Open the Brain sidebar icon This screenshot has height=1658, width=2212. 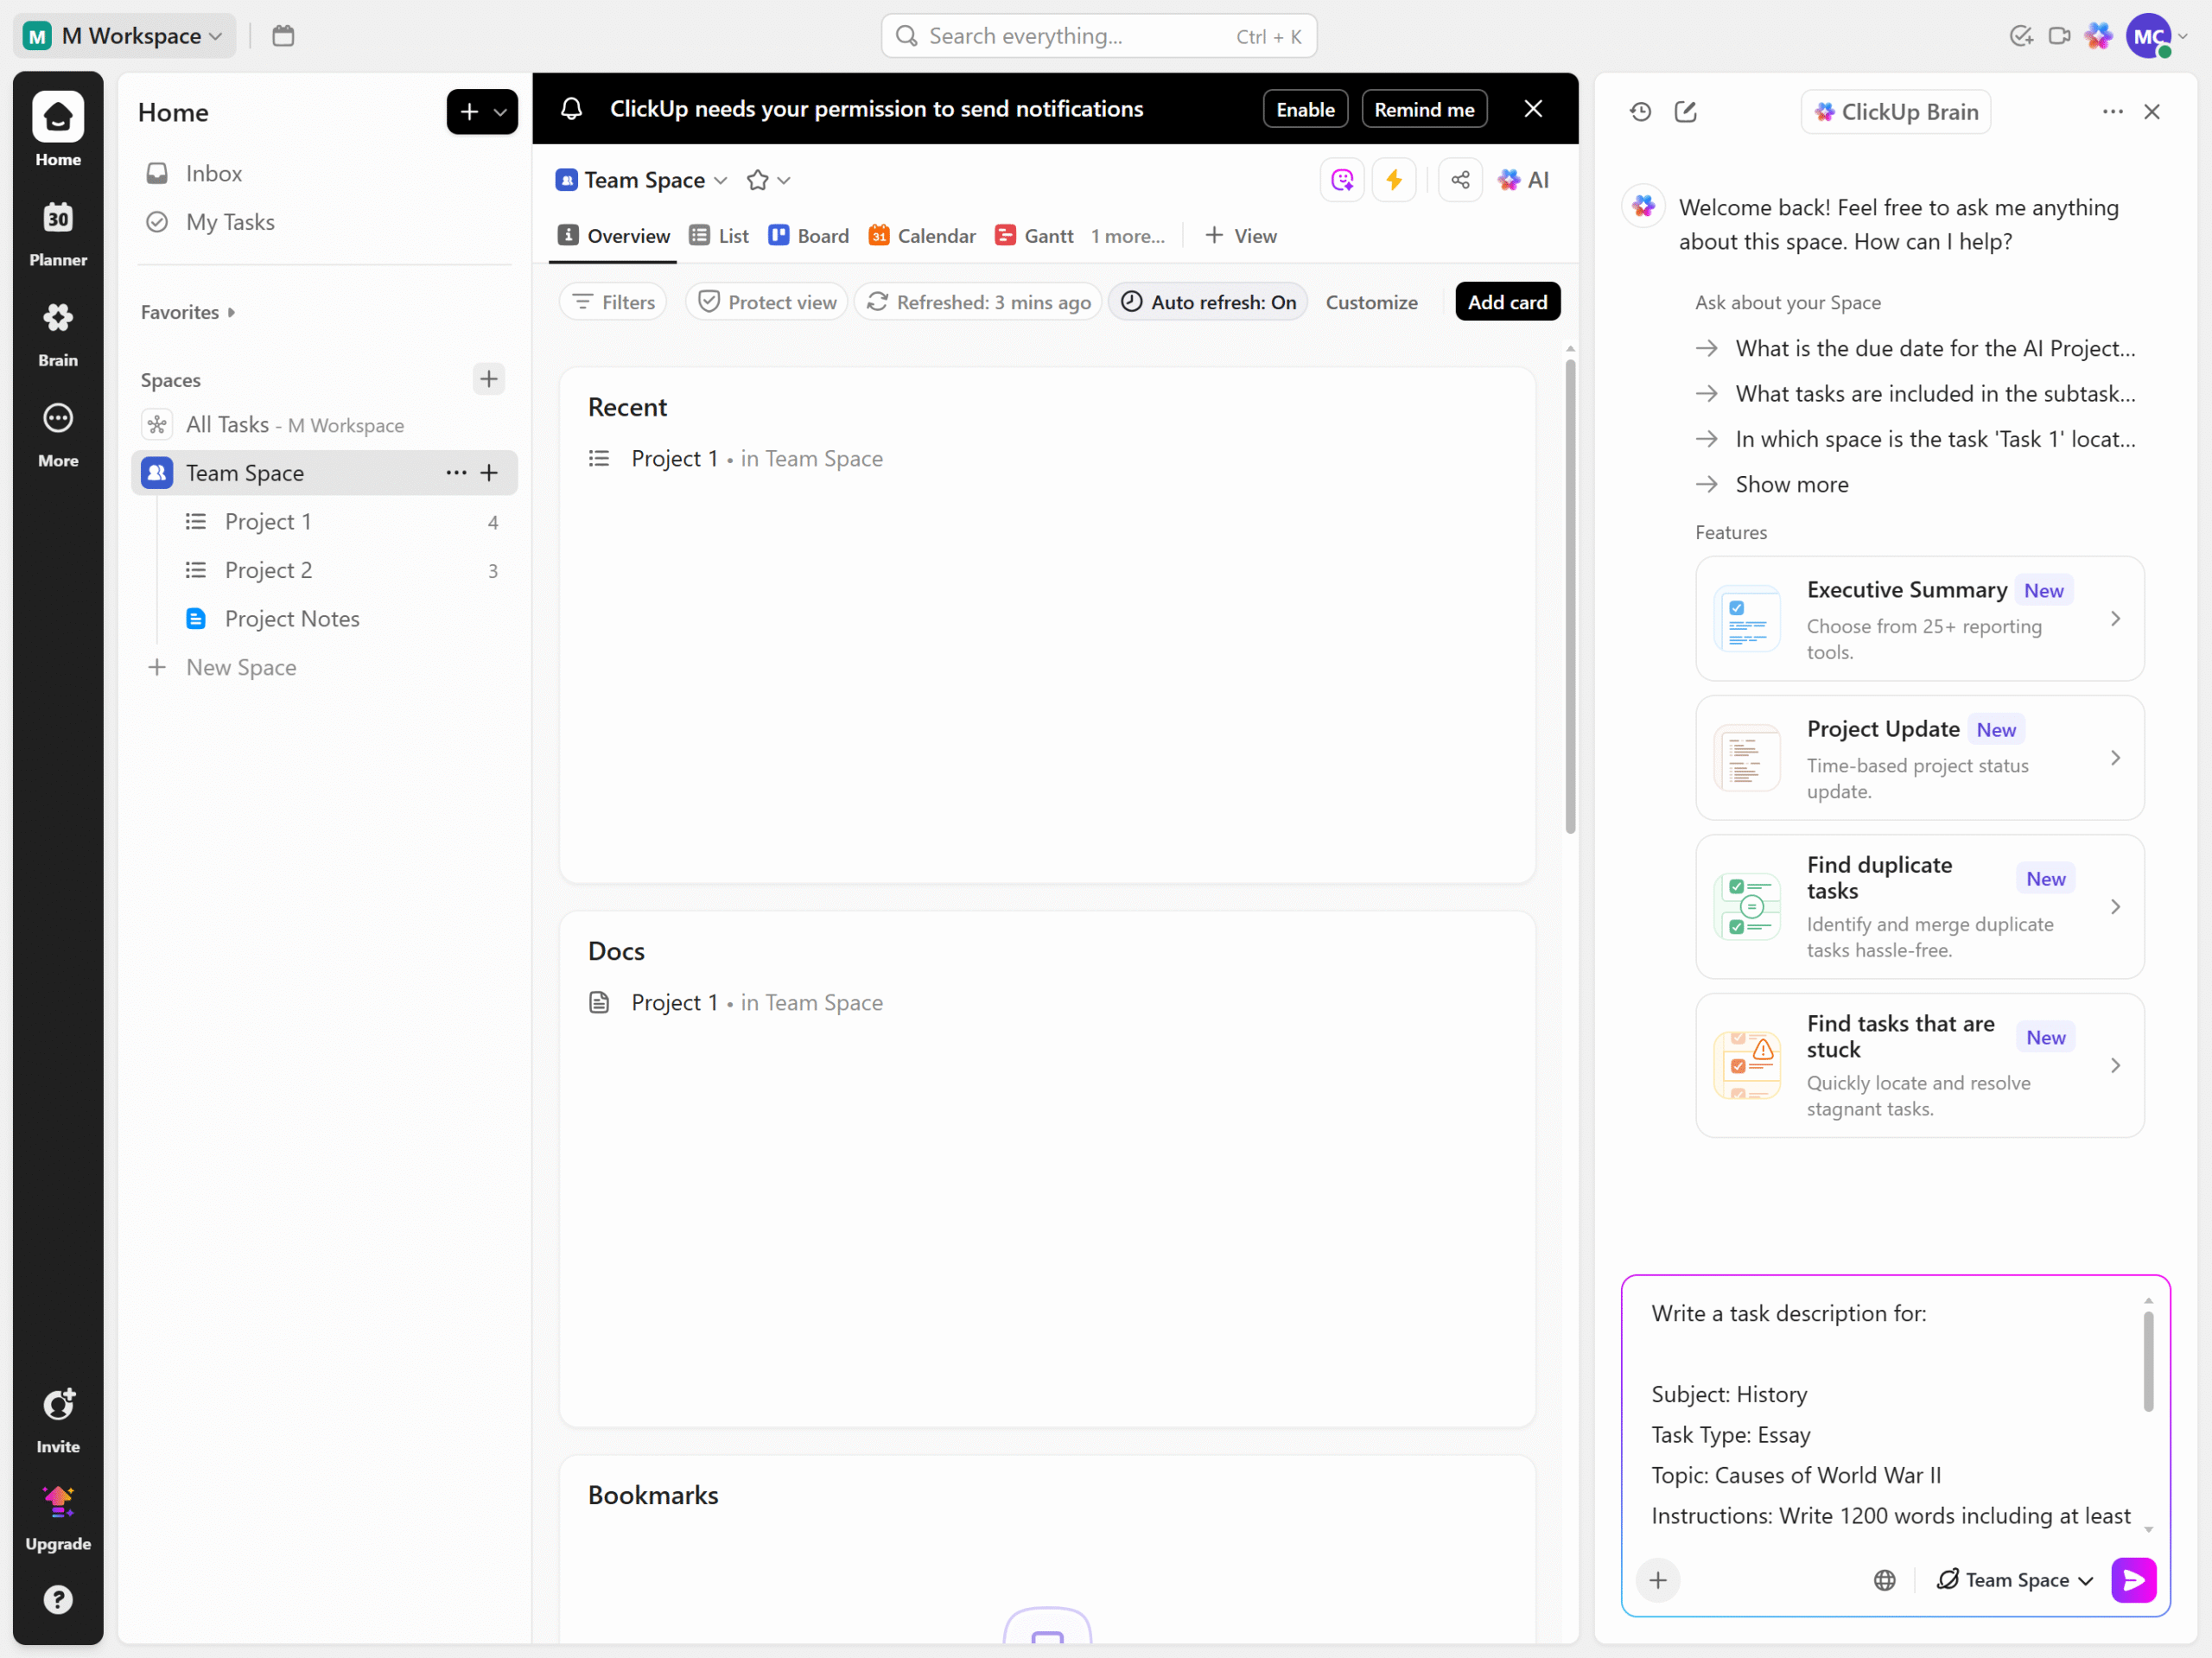(x=58, y=334)
